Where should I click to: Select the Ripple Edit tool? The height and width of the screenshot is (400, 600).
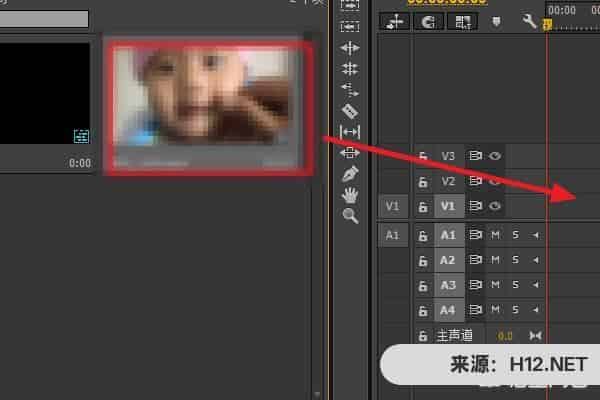coord(350,48)
